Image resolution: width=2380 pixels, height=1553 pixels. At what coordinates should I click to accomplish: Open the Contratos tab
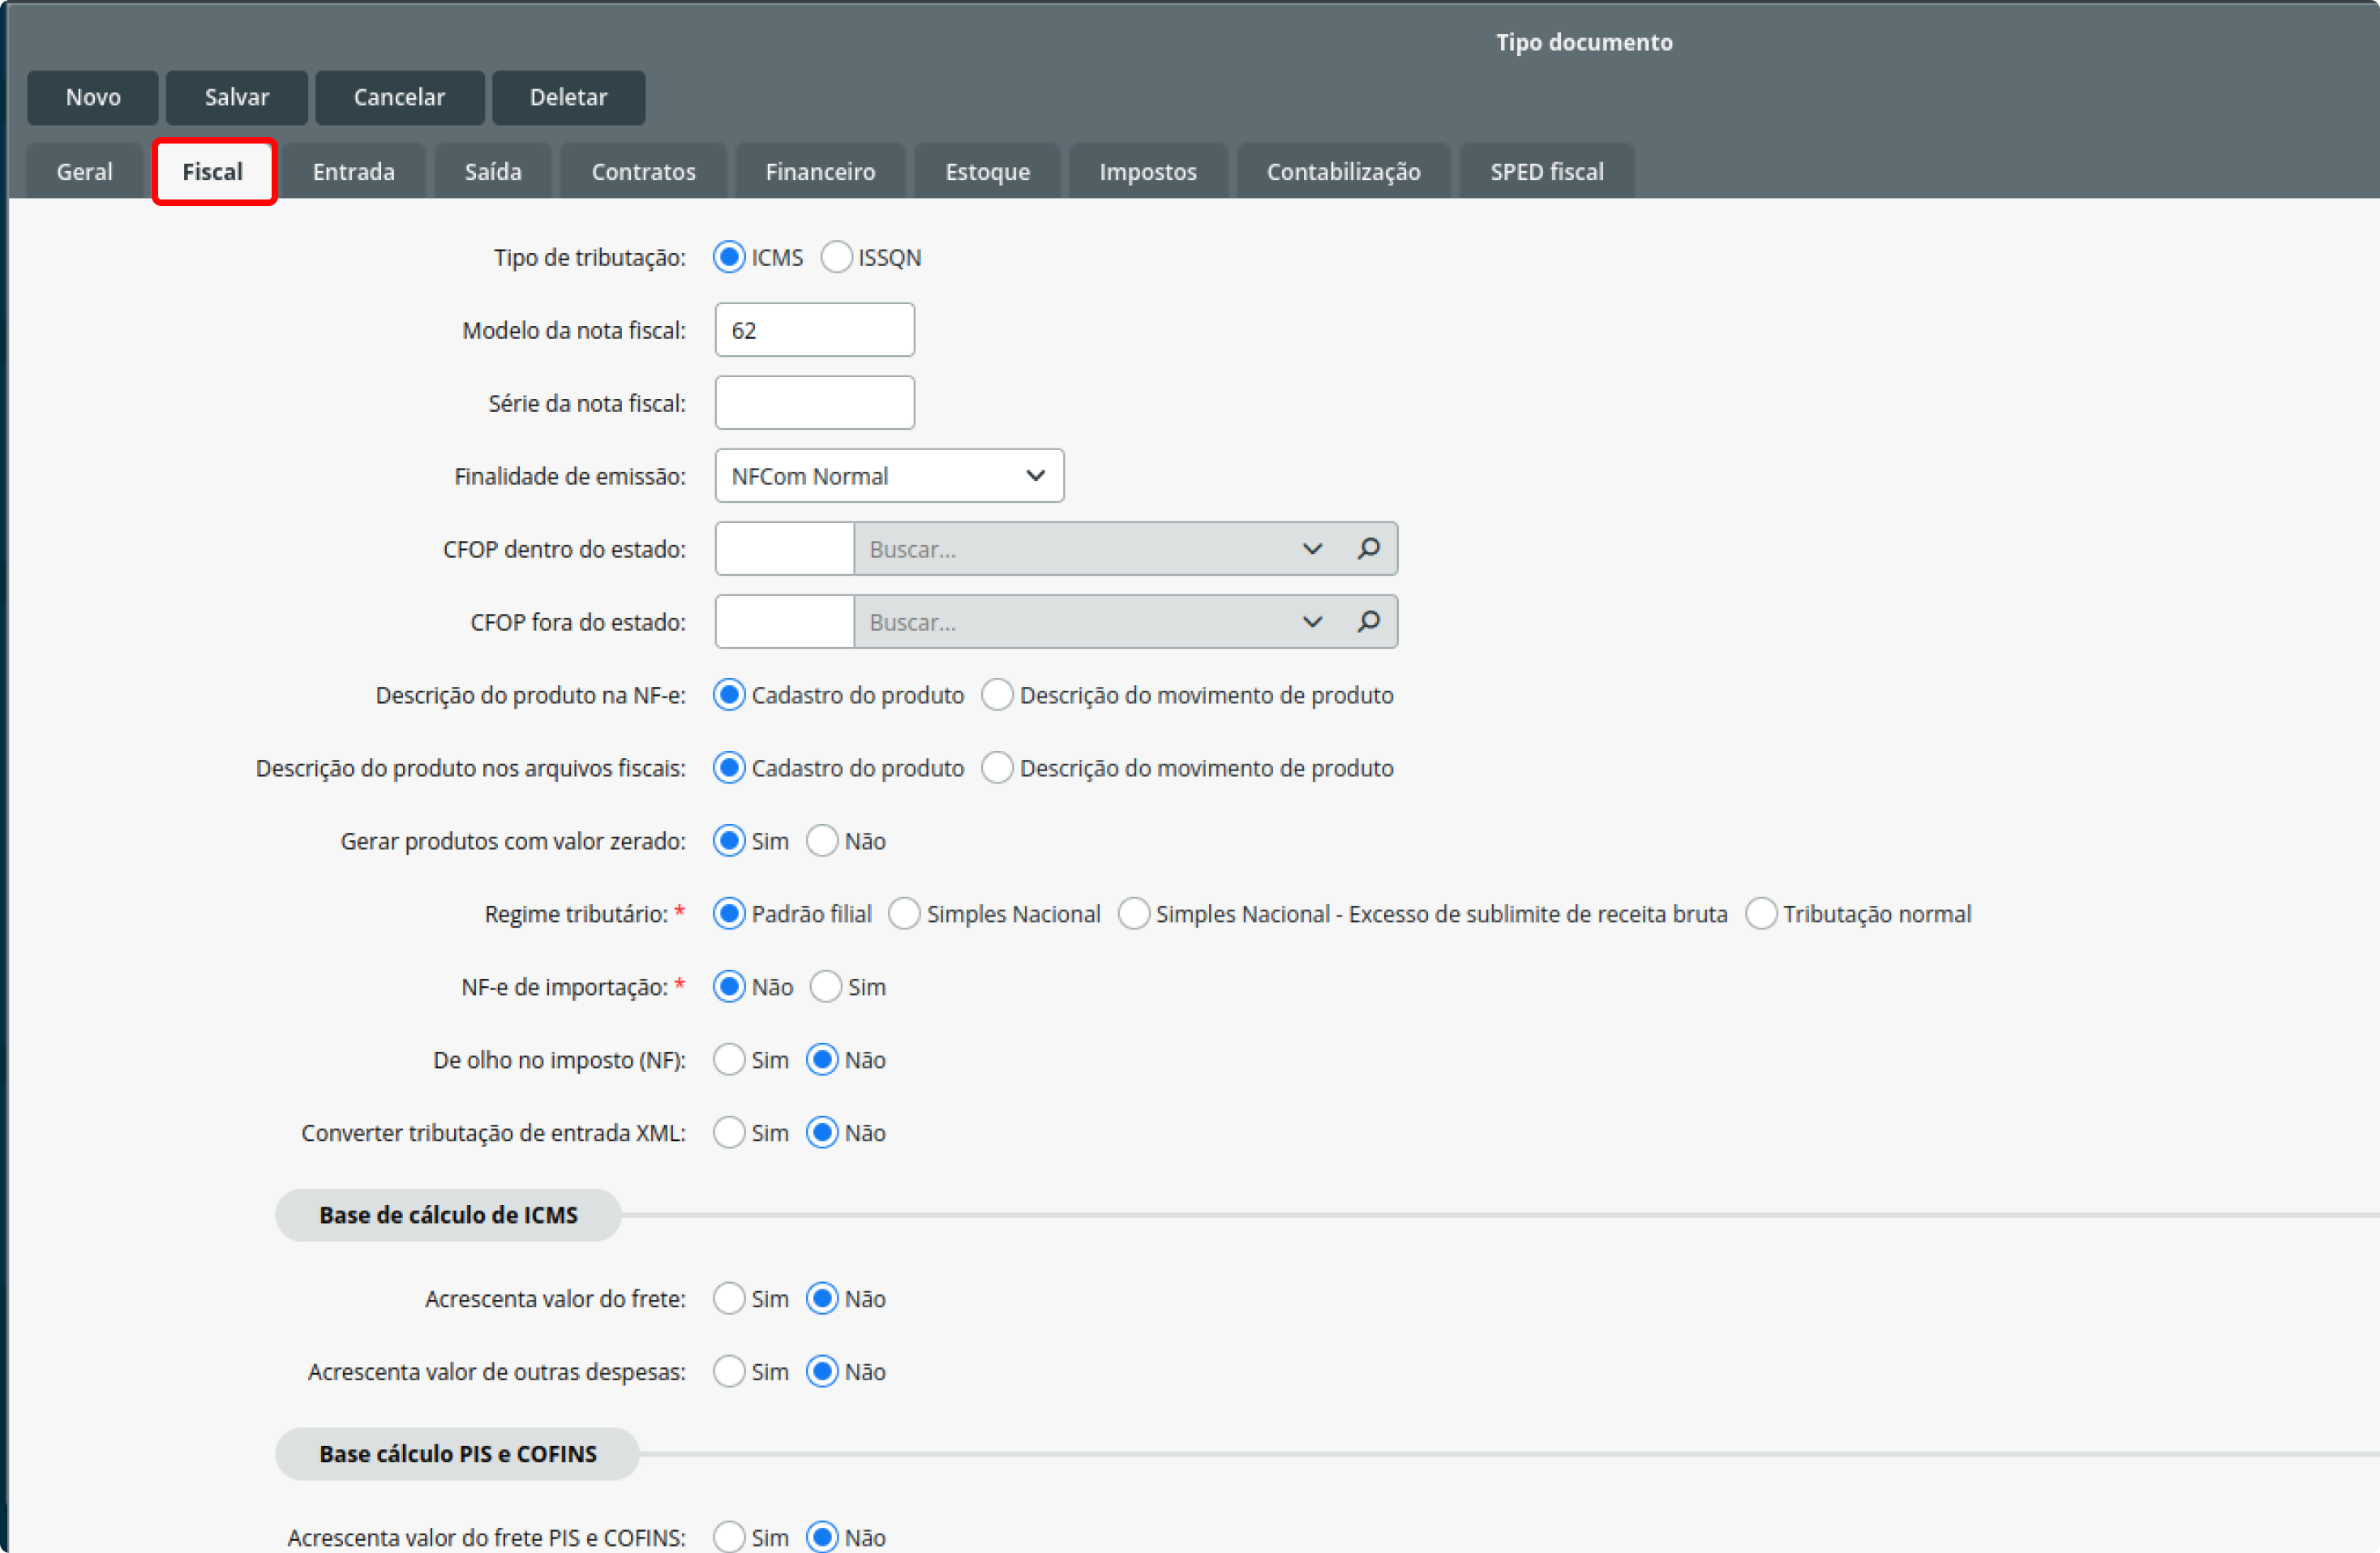643,171
